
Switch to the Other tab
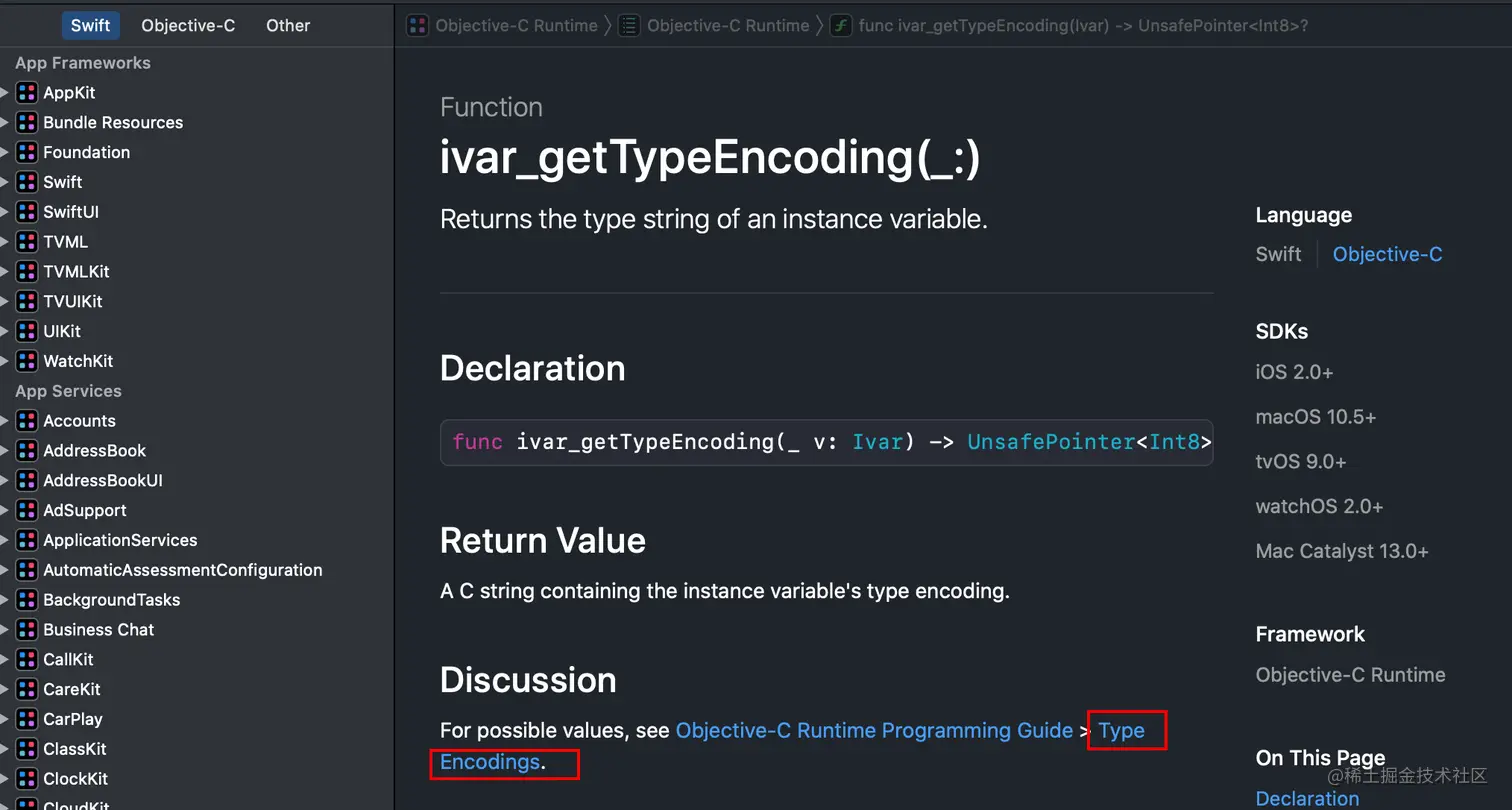(288, 25)
